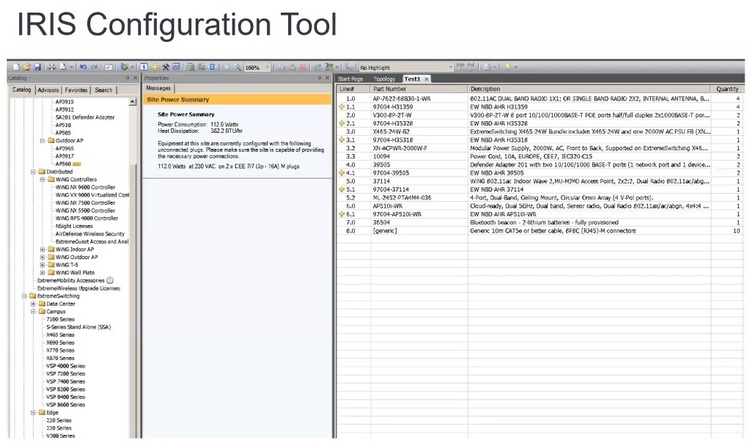Open the 100% zoom level dropdown
Screen dimensions: 750x443
[267, 67]
